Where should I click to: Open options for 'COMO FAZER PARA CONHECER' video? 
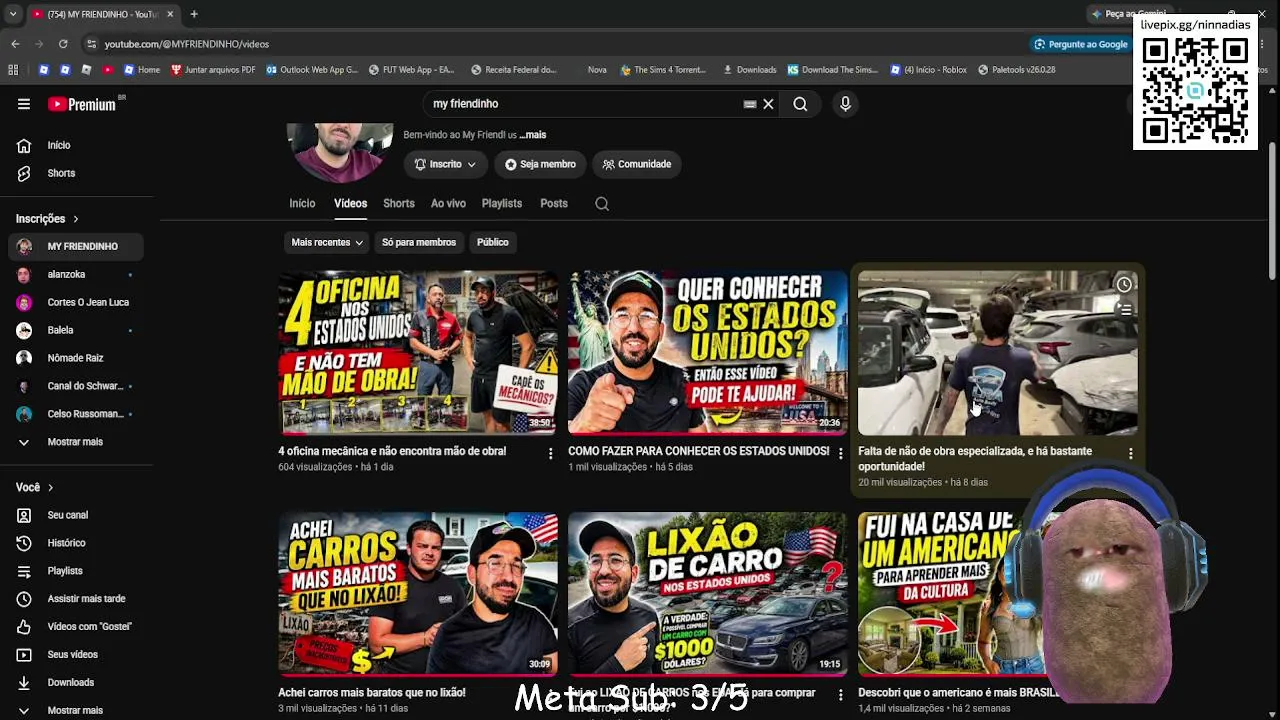coord(840,453)
